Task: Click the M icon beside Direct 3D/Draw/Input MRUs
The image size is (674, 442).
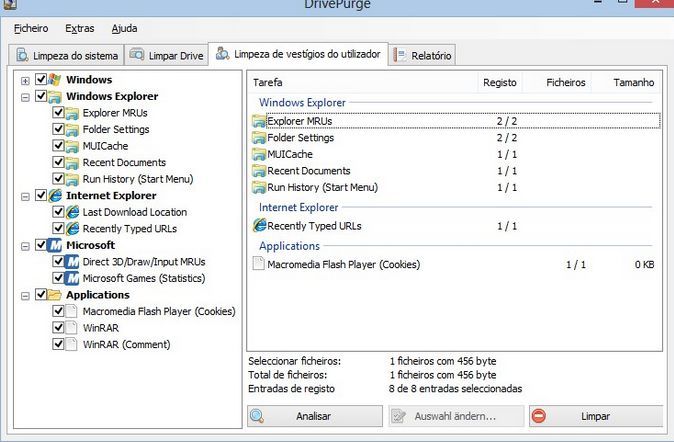Action: pos(72,262)
